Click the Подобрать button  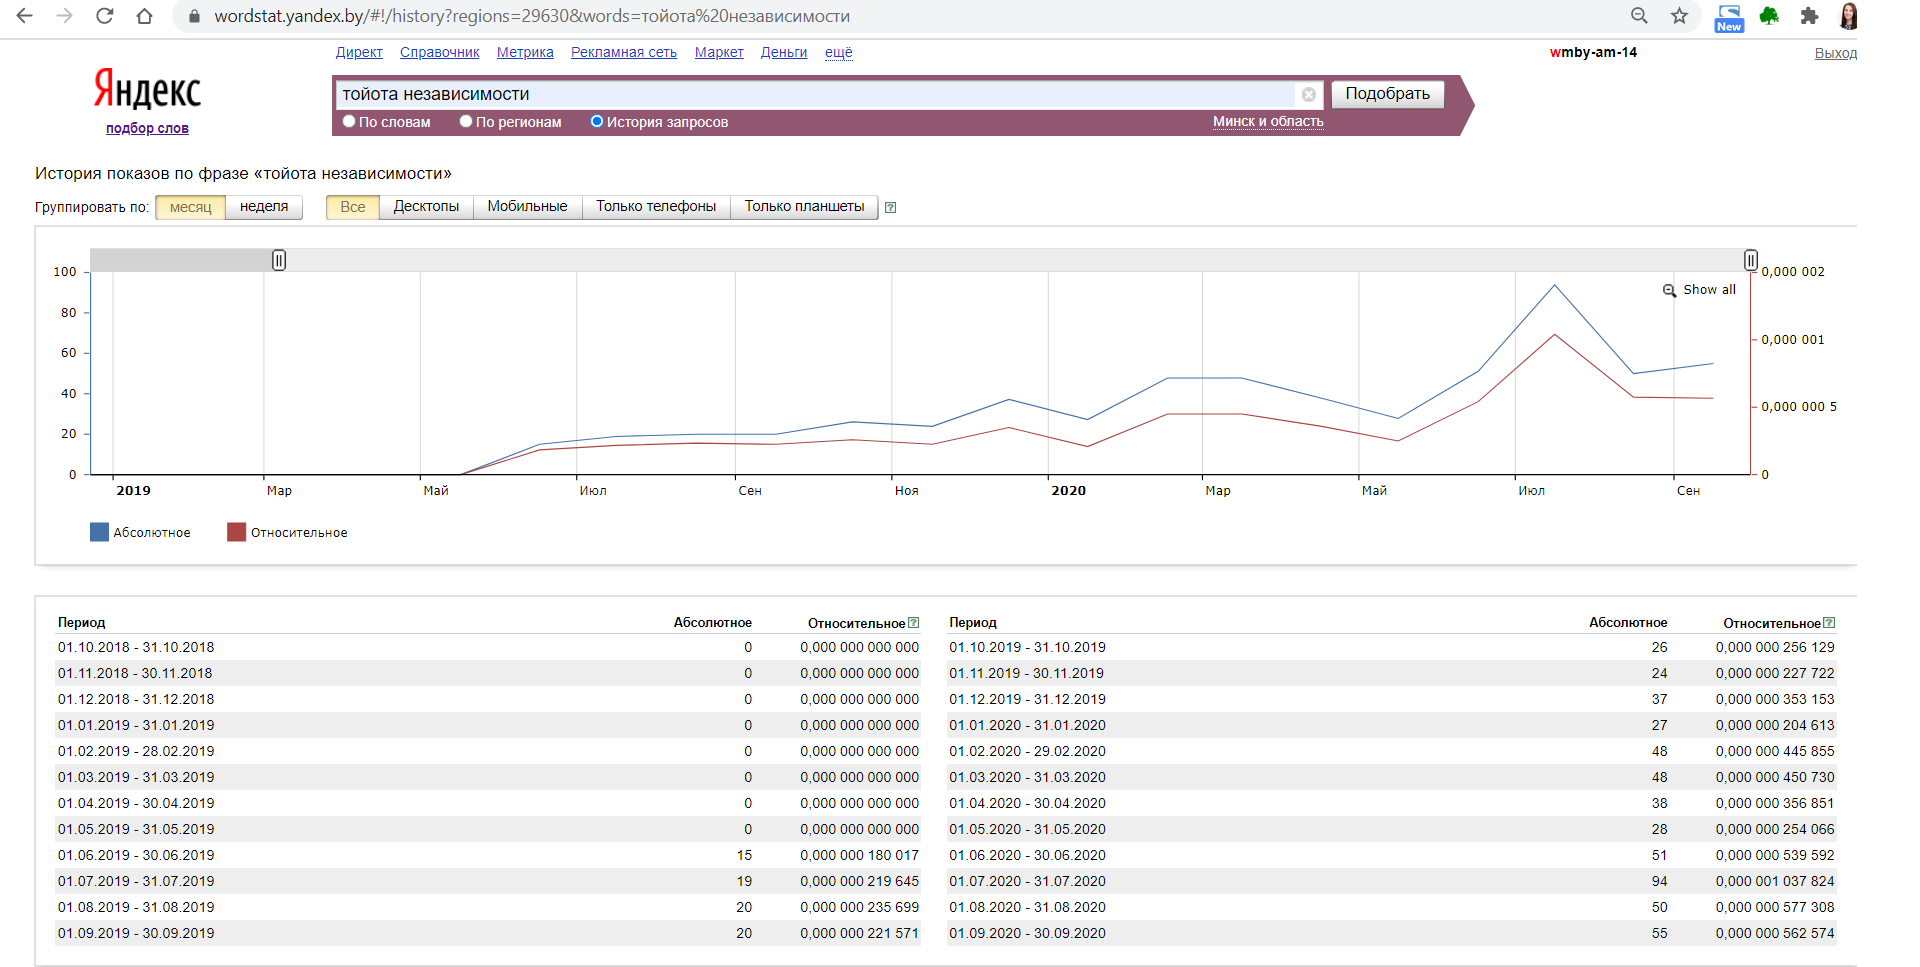coord(1388,94)
